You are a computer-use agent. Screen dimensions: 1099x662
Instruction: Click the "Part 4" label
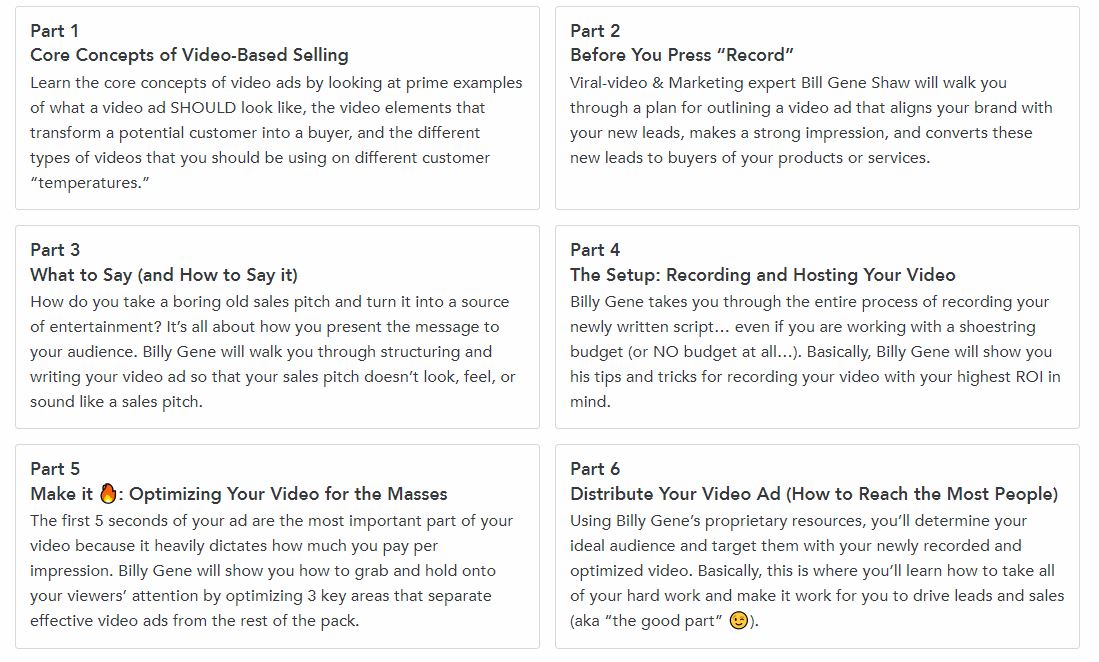595,249
